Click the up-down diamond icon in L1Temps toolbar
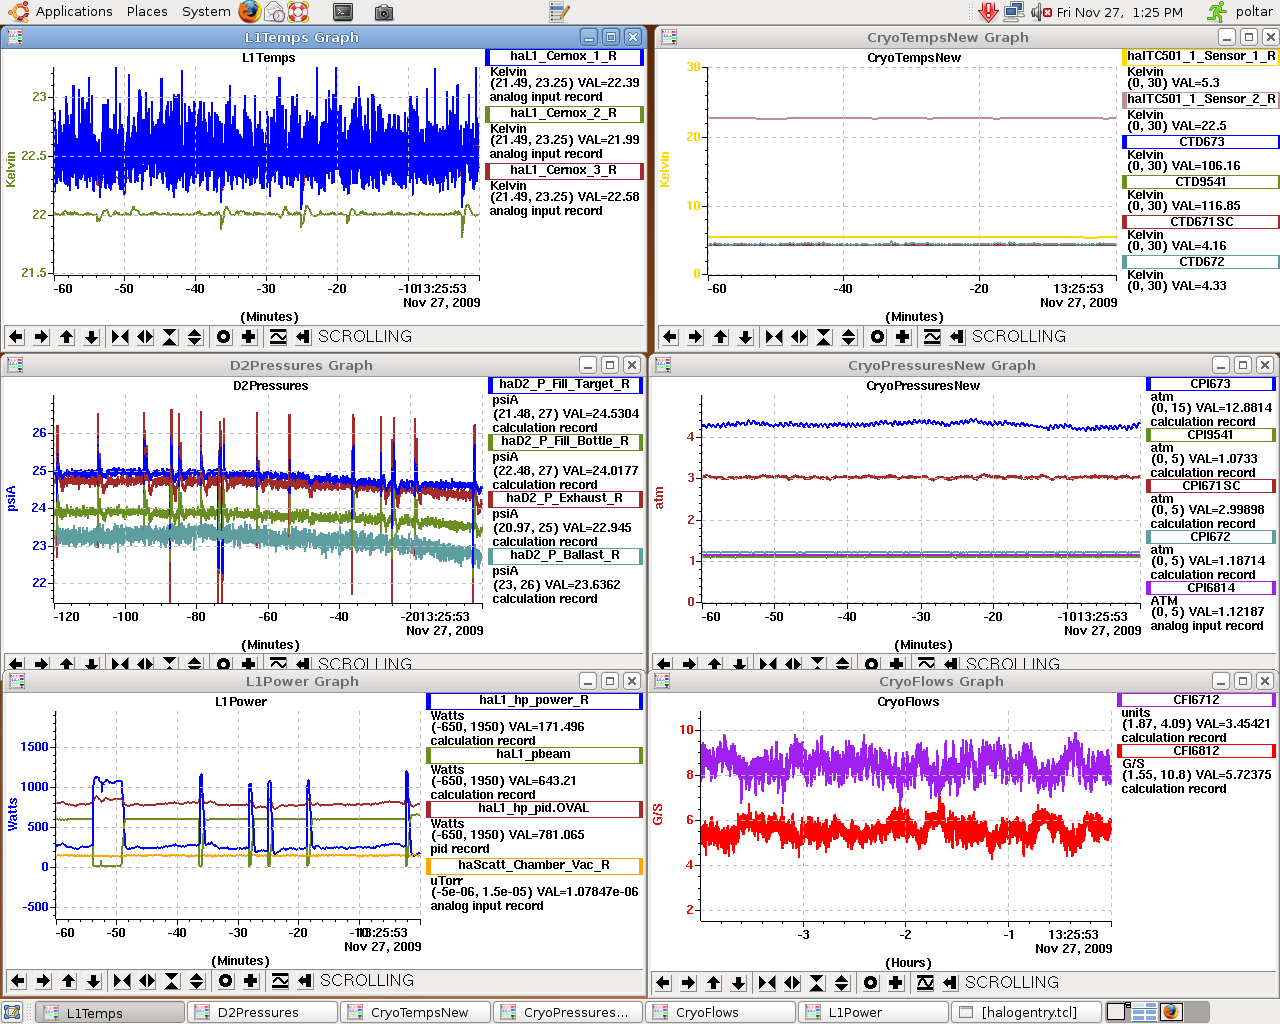 pos(195,337)
